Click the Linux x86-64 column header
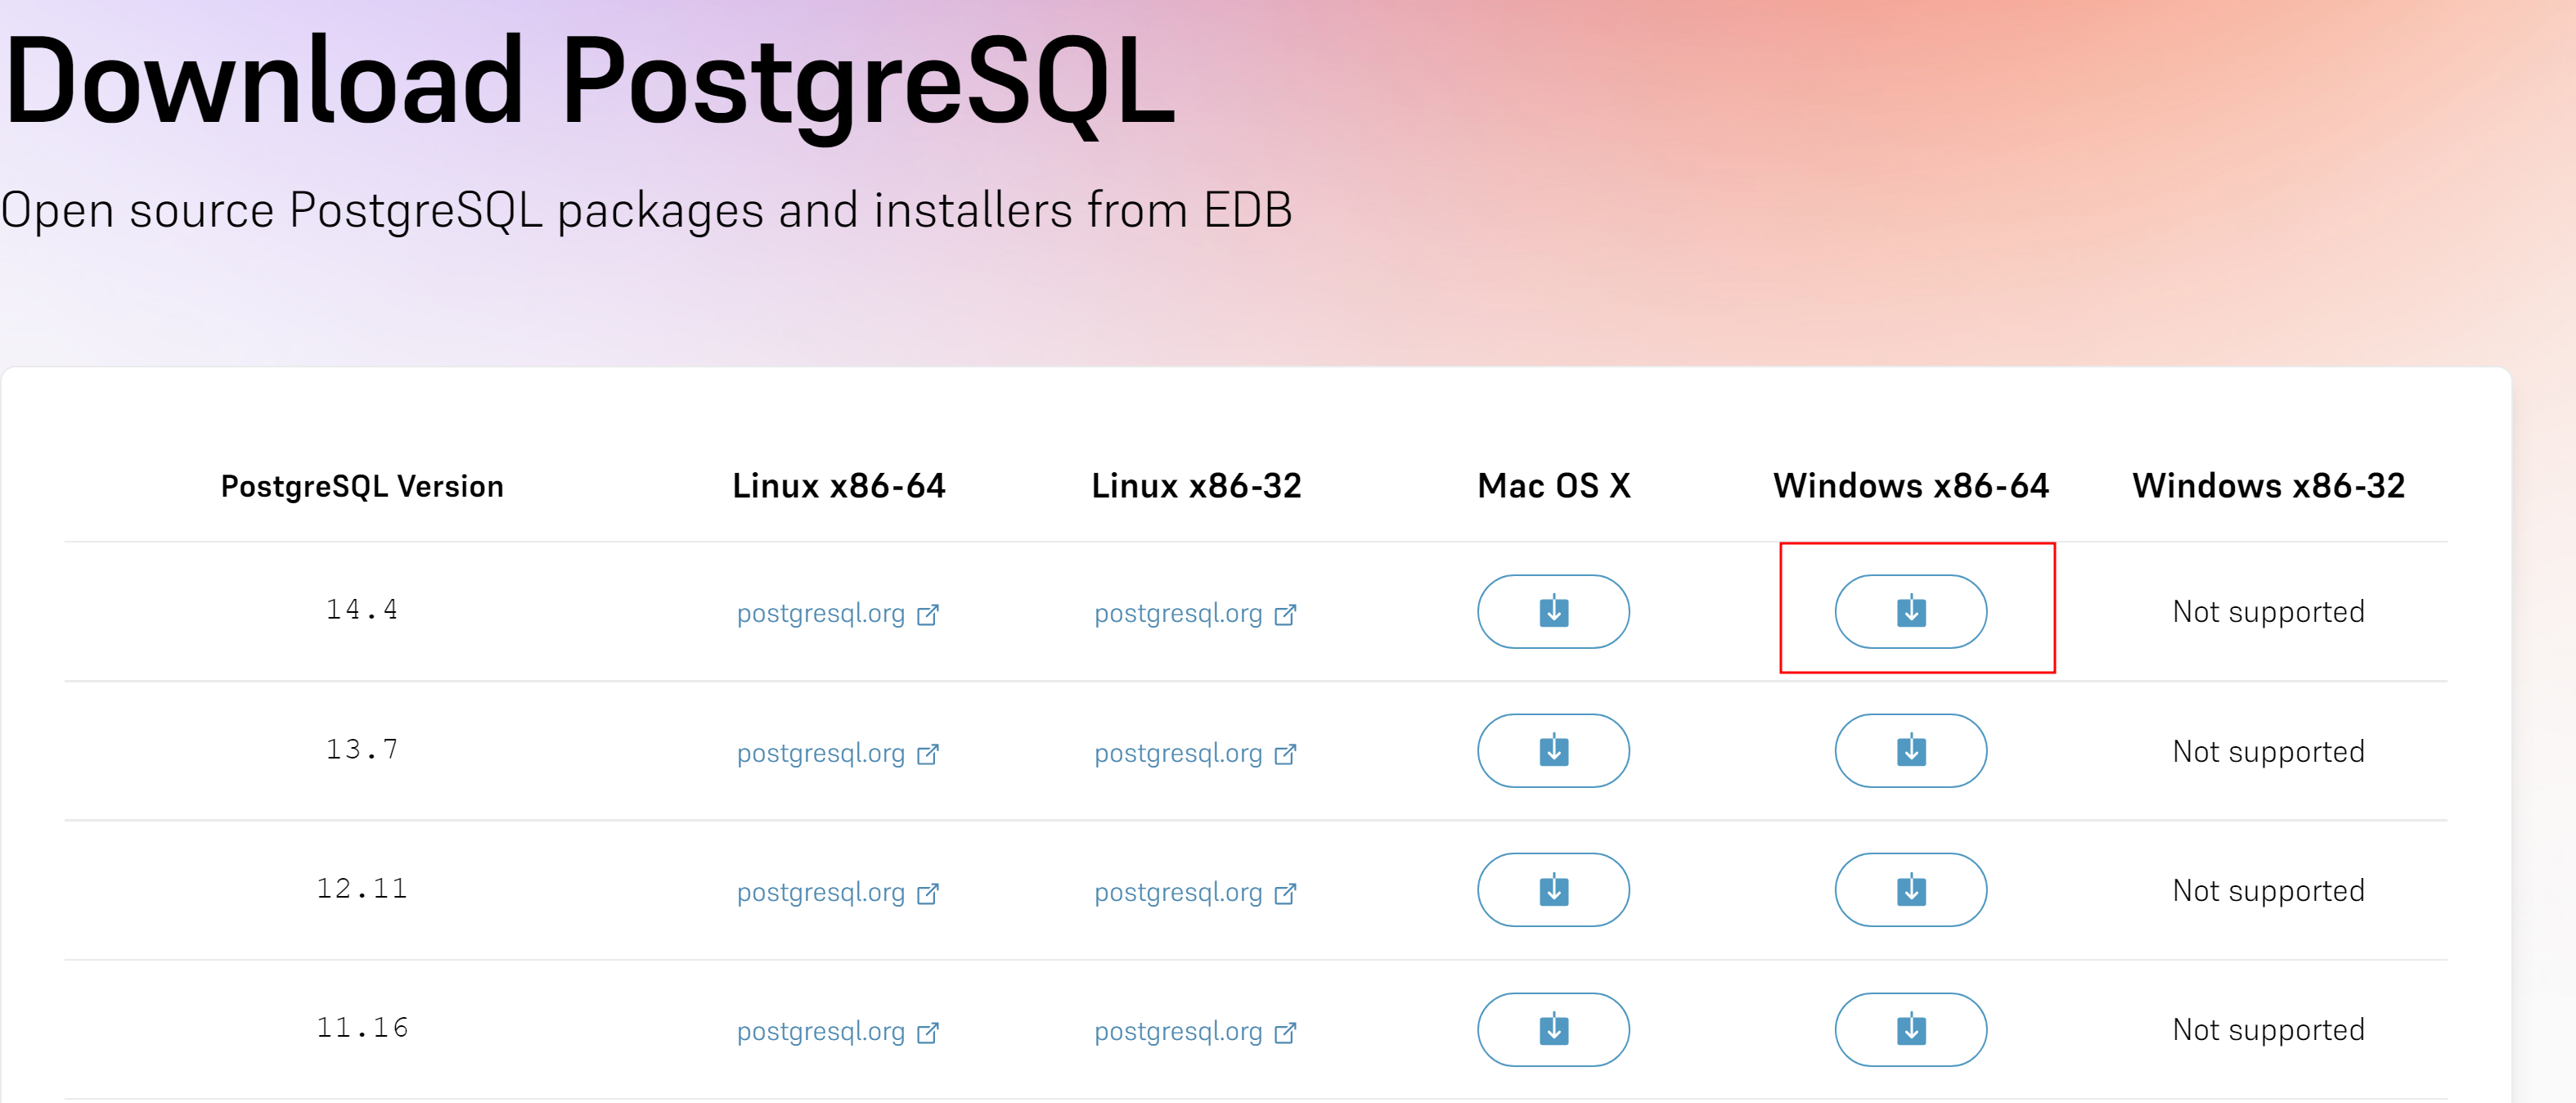 838,486
